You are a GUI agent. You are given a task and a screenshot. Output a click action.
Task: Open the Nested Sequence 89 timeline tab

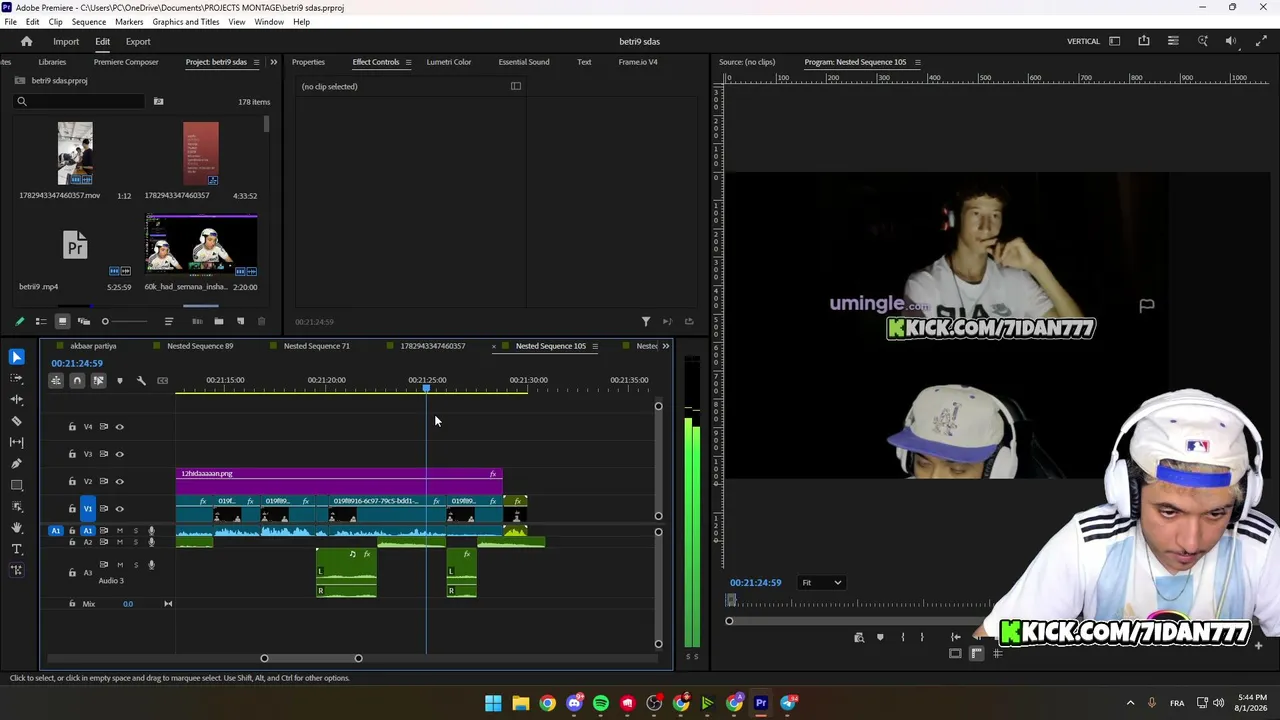pyautogui.click(x=200, y=346)
